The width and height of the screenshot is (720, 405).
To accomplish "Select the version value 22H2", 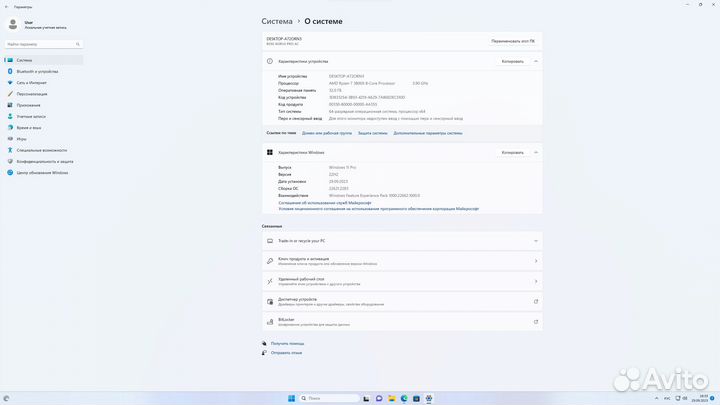I will 333,174.
